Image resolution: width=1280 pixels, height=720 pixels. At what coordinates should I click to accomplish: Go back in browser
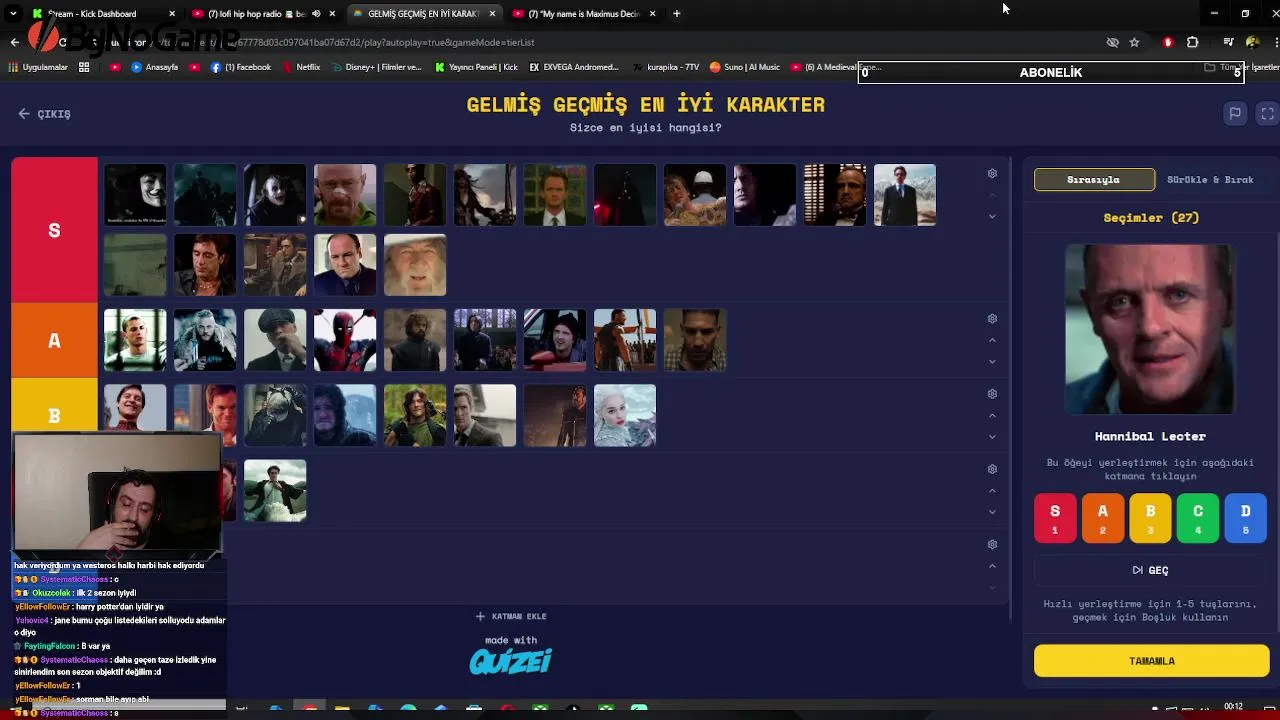tap(14, 42)
